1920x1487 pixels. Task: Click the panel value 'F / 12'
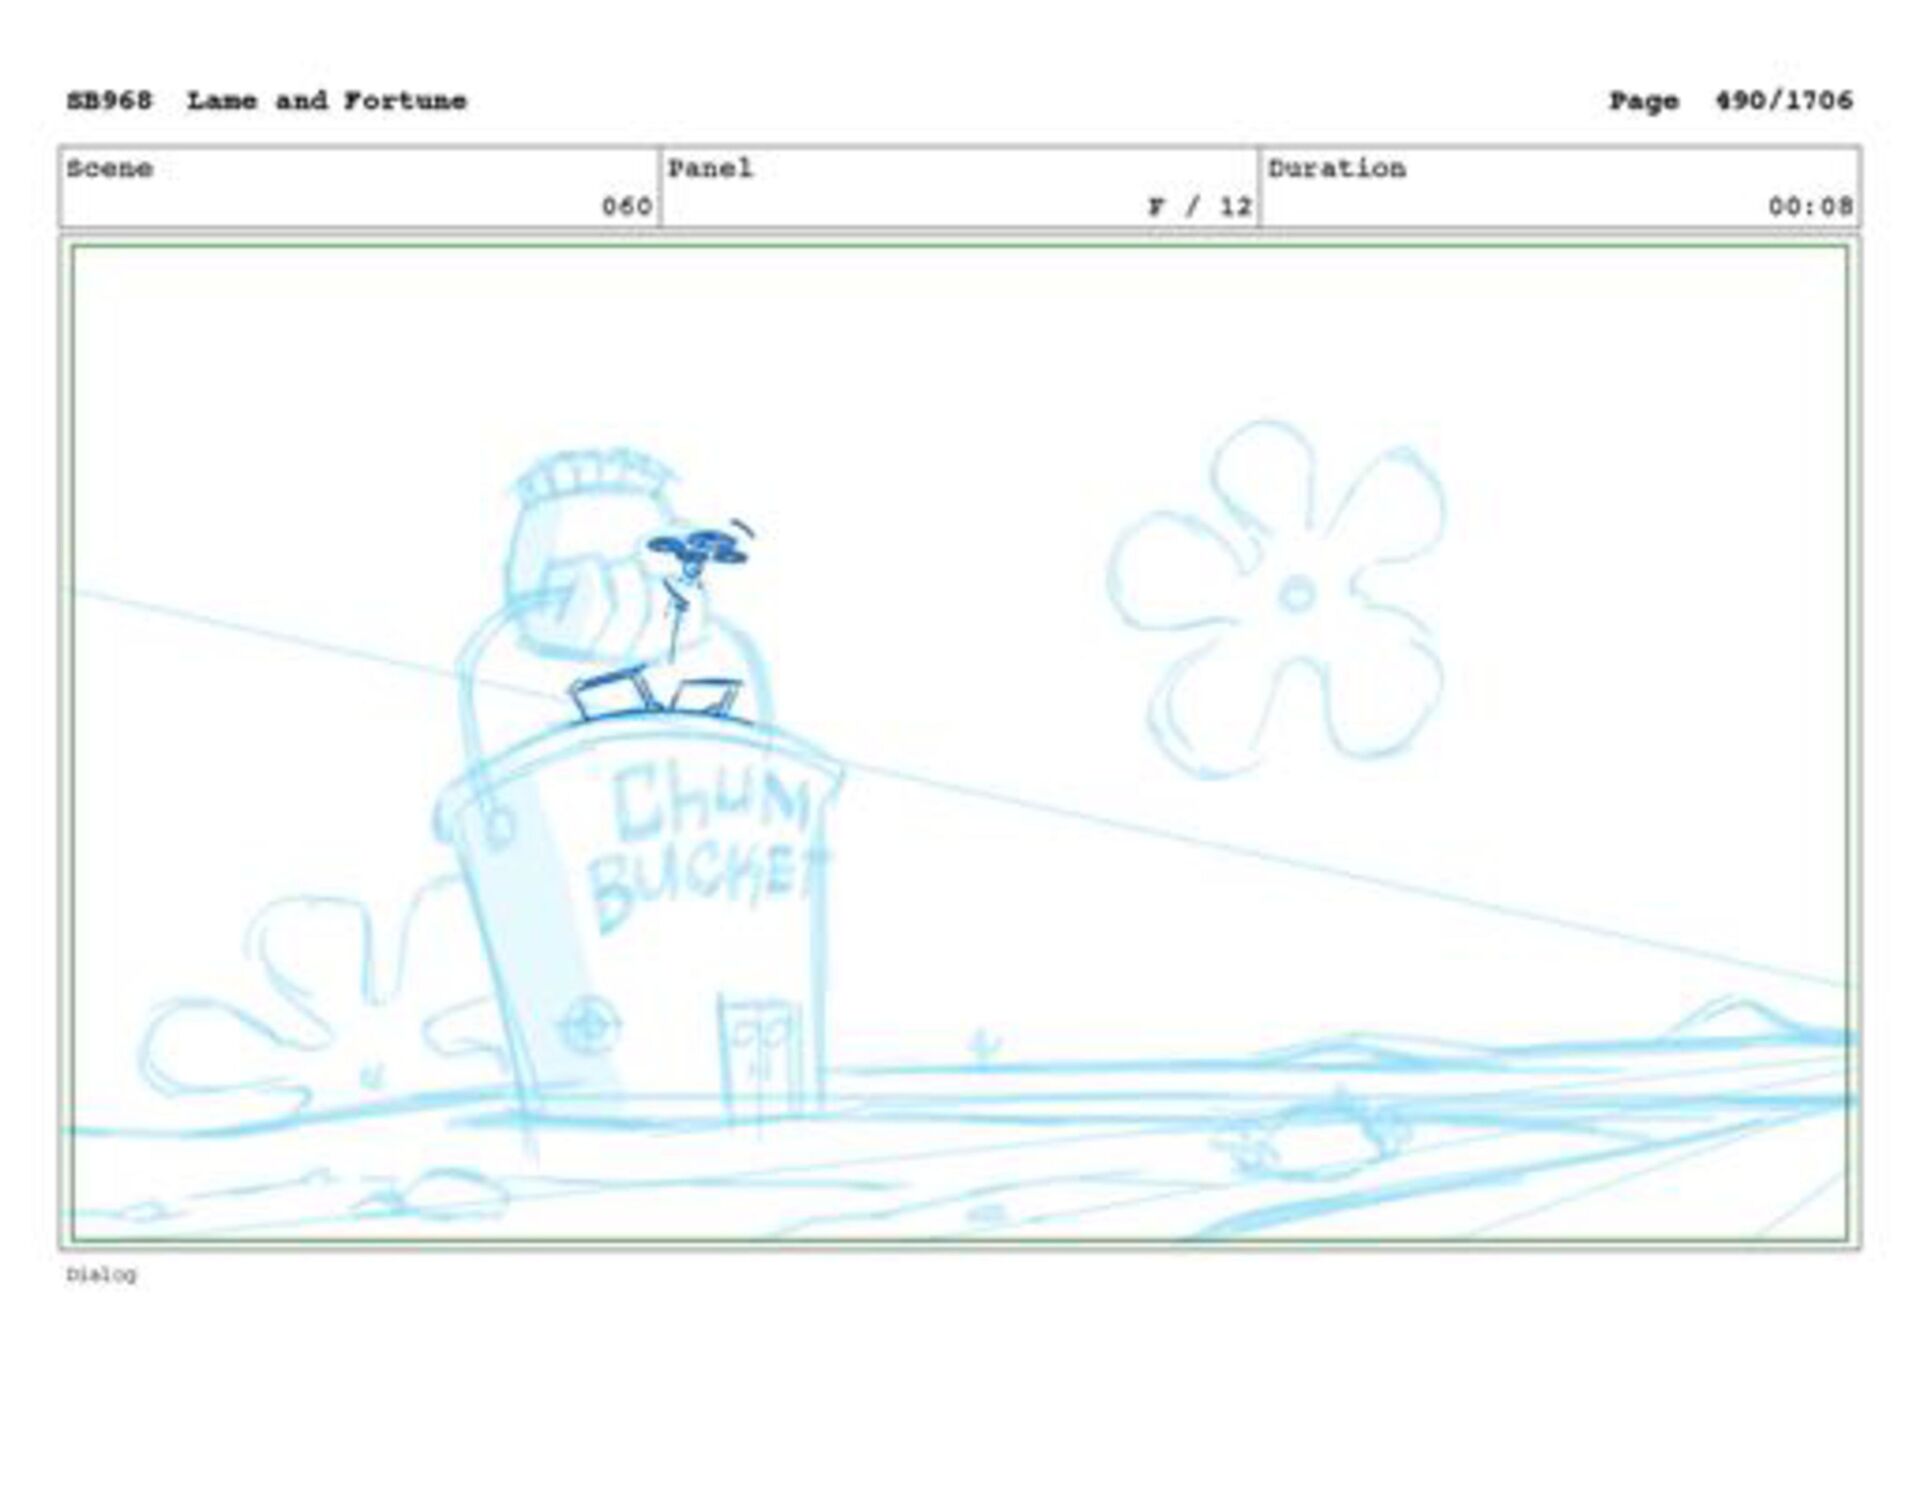[x=1200, y=206]
